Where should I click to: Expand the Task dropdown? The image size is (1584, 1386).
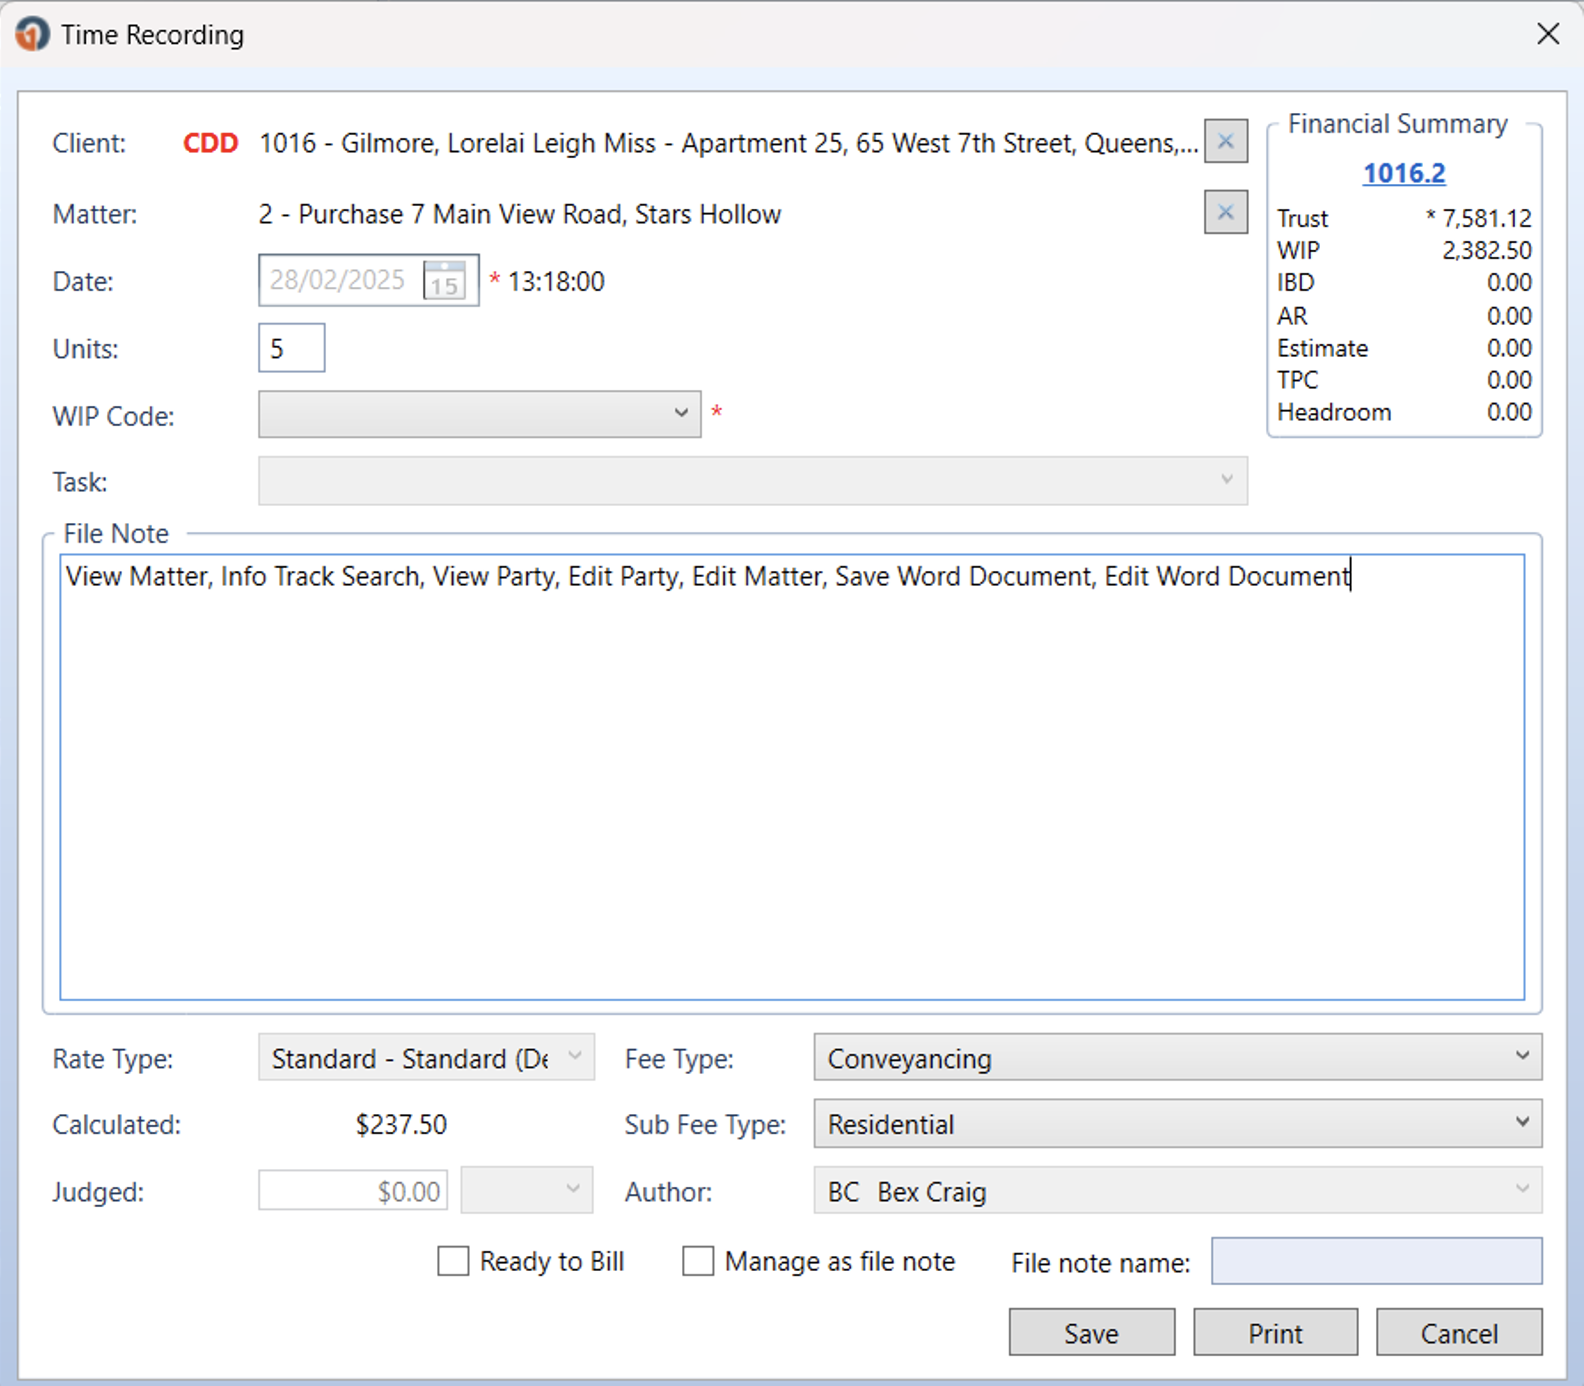pyautogui.click(x=753, y=481)
